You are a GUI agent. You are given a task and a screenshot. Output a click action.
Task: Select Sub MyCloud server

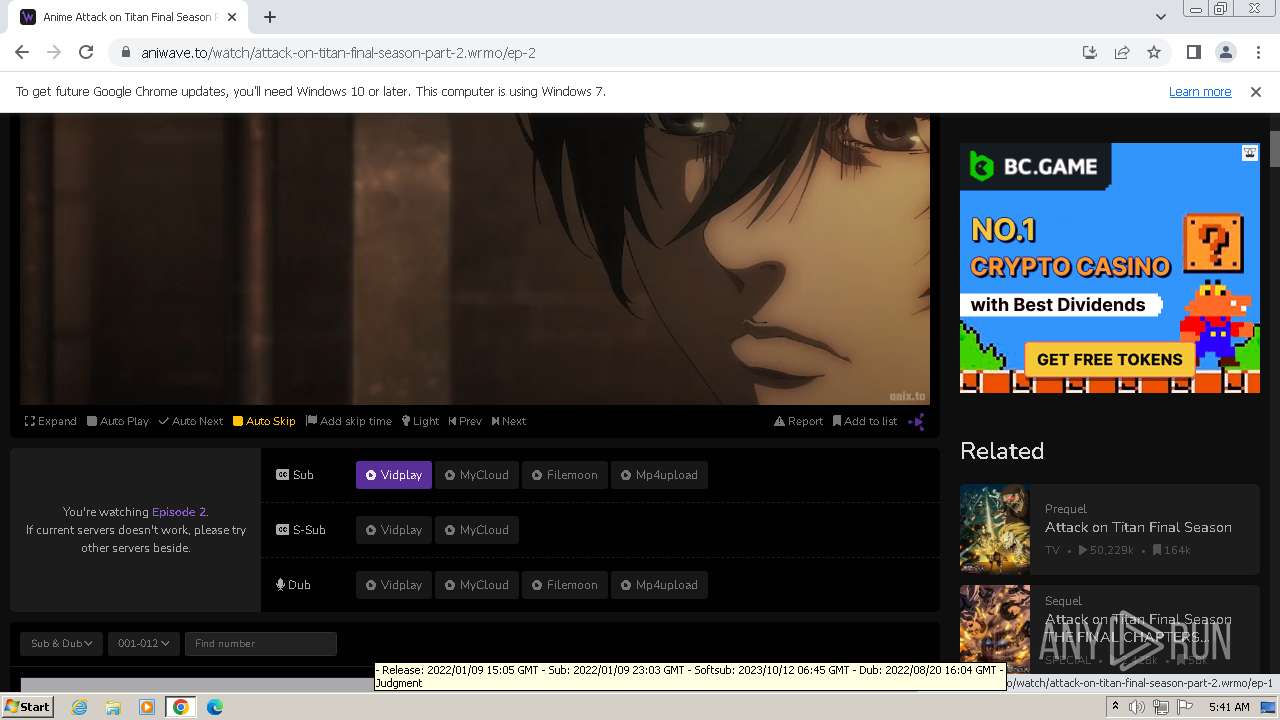point(477,475)
